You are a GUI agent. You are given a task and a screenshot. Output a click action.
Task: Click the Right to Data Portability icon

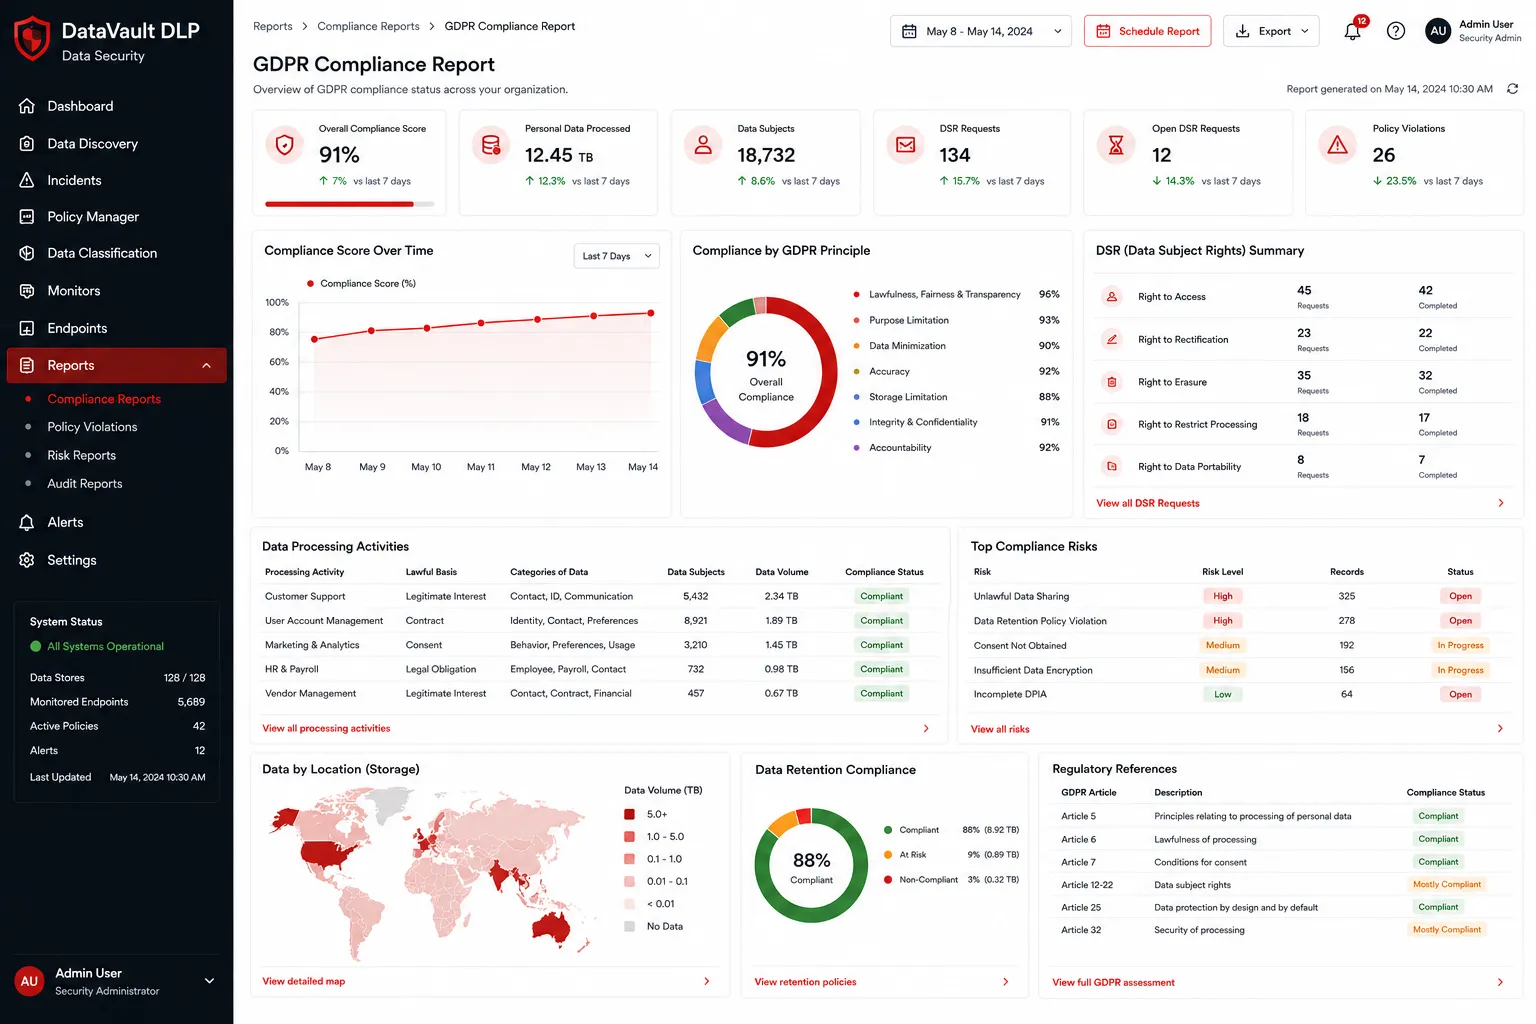coord(1111,467)
